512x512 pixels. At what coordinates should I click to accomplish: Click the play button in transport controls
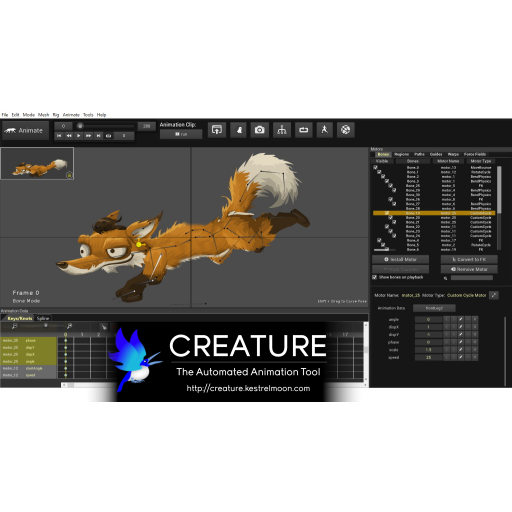click(x=78, y=136)
